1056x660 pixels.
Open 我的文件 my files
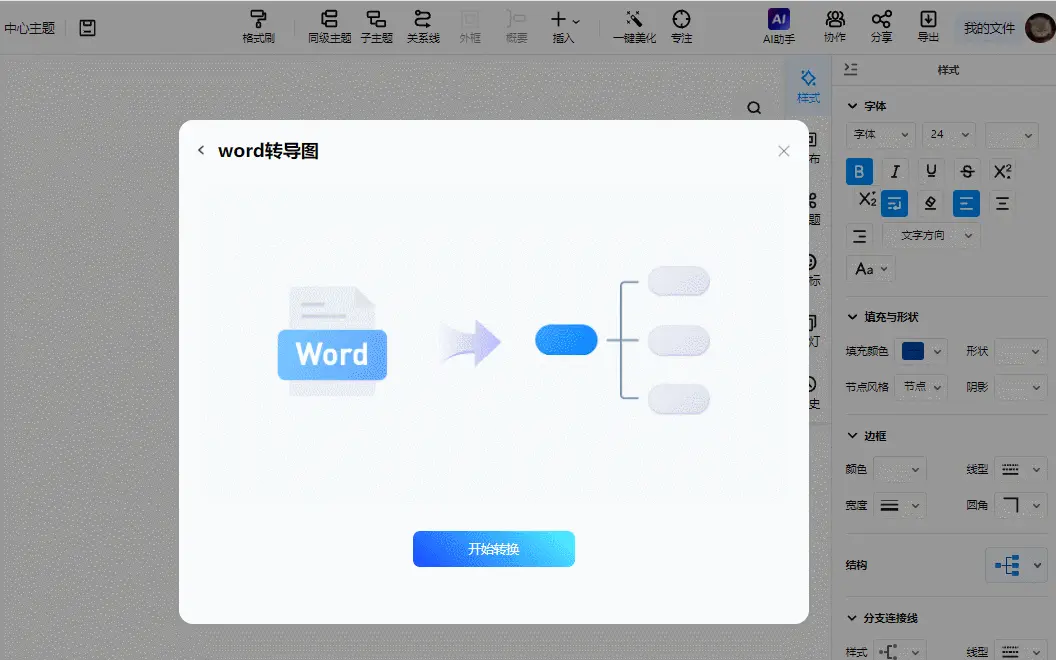click(989, 28)
